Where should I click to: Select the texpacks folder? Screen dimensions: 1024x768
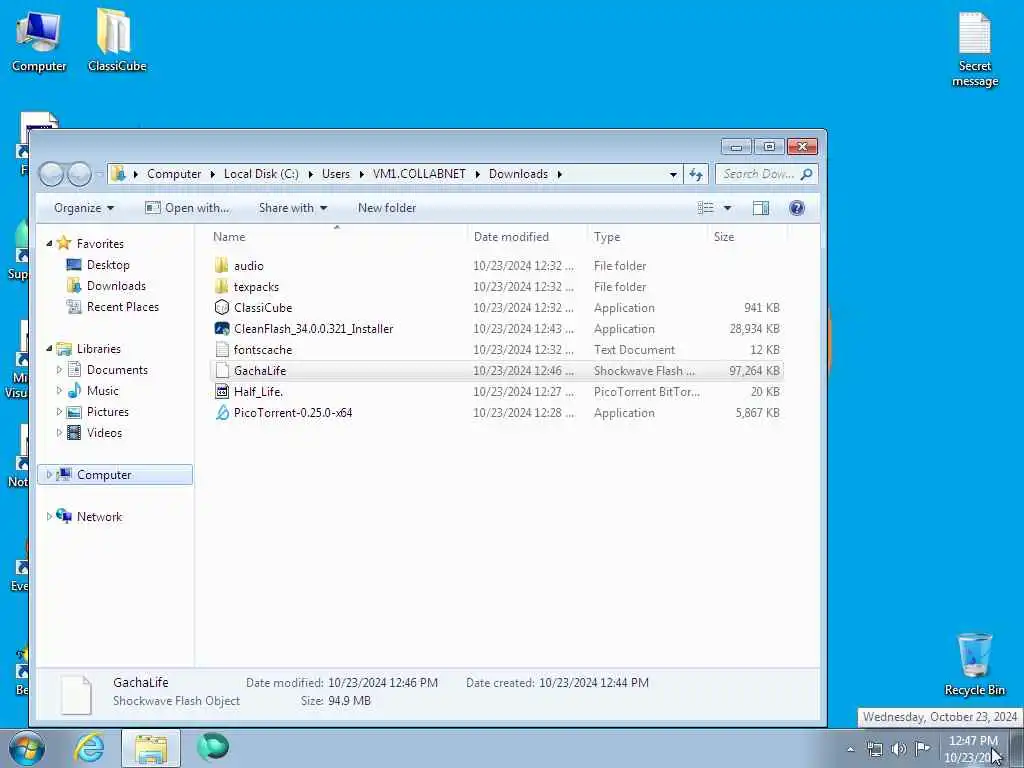click(x=496, y=287)
